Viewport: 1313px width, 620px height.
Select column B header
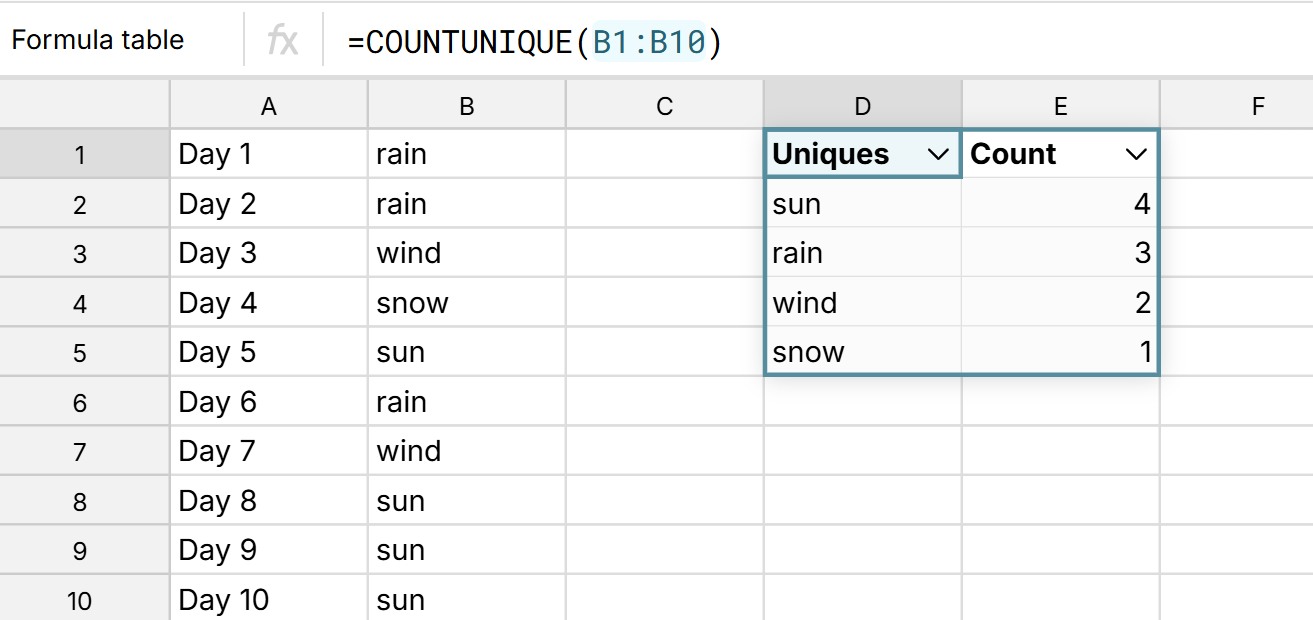466,106
